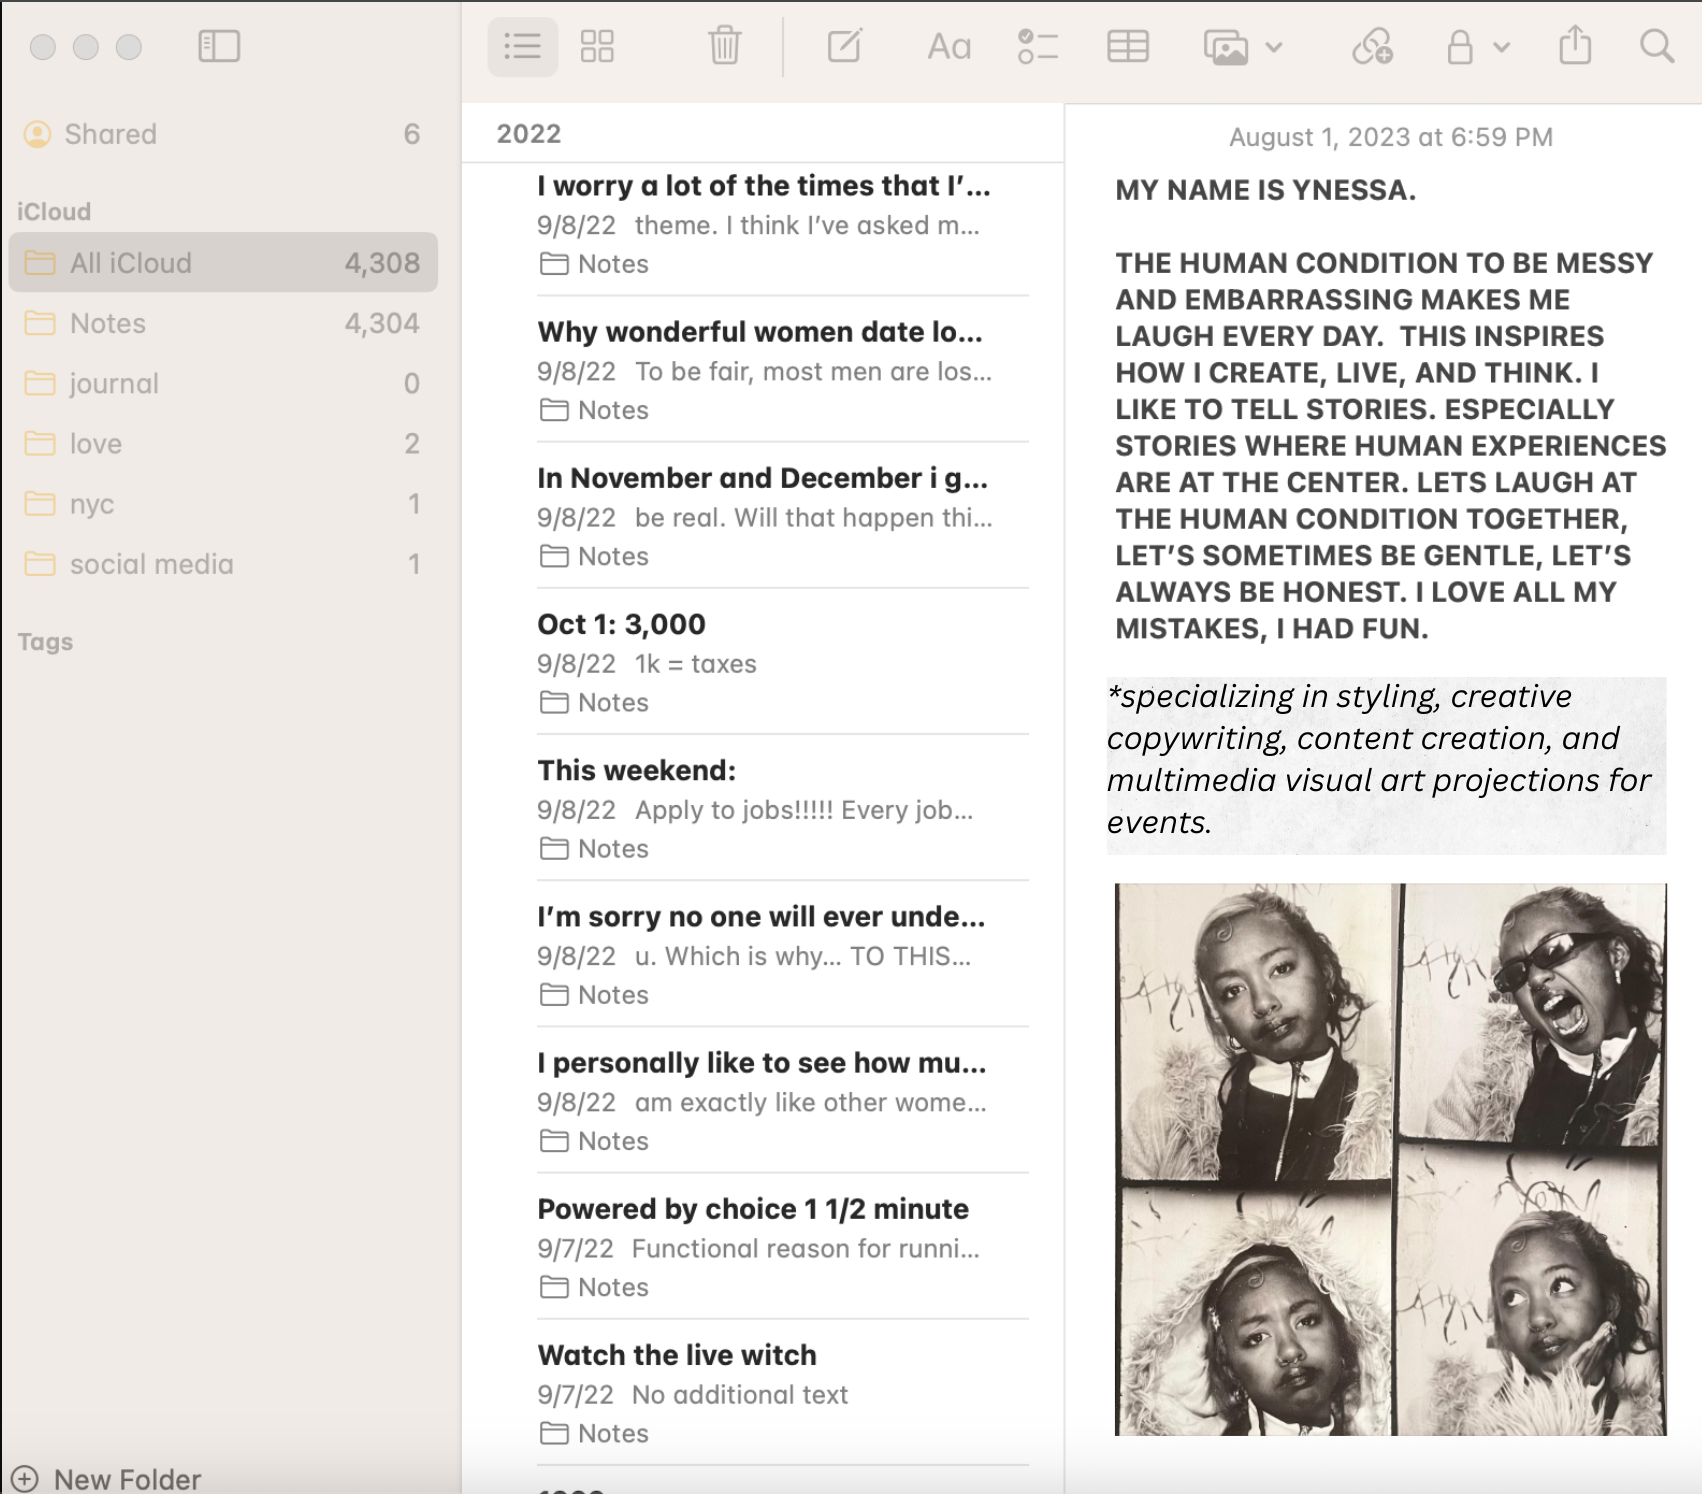The width and height of the screenshot is (1702, 1494).
Task: Open the Shared folder in sidebar
Action: (110, 134)
